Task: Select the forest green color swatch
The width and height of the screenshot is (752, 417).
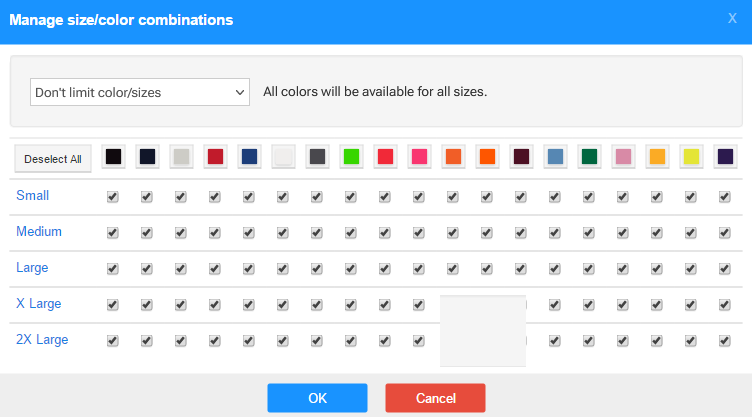Action: 589,156
